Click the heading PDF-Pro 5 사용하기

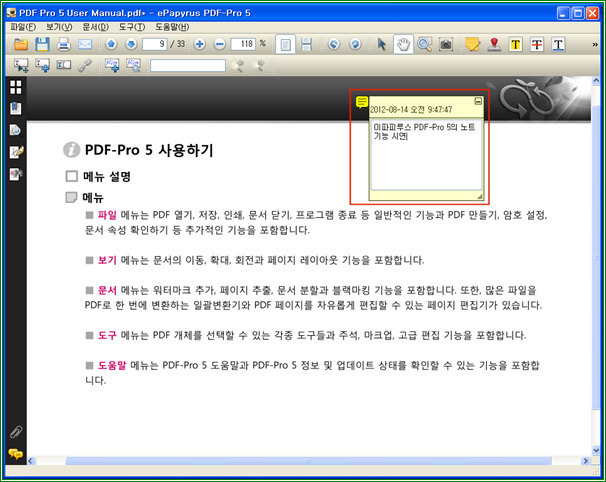coord(149,150)
